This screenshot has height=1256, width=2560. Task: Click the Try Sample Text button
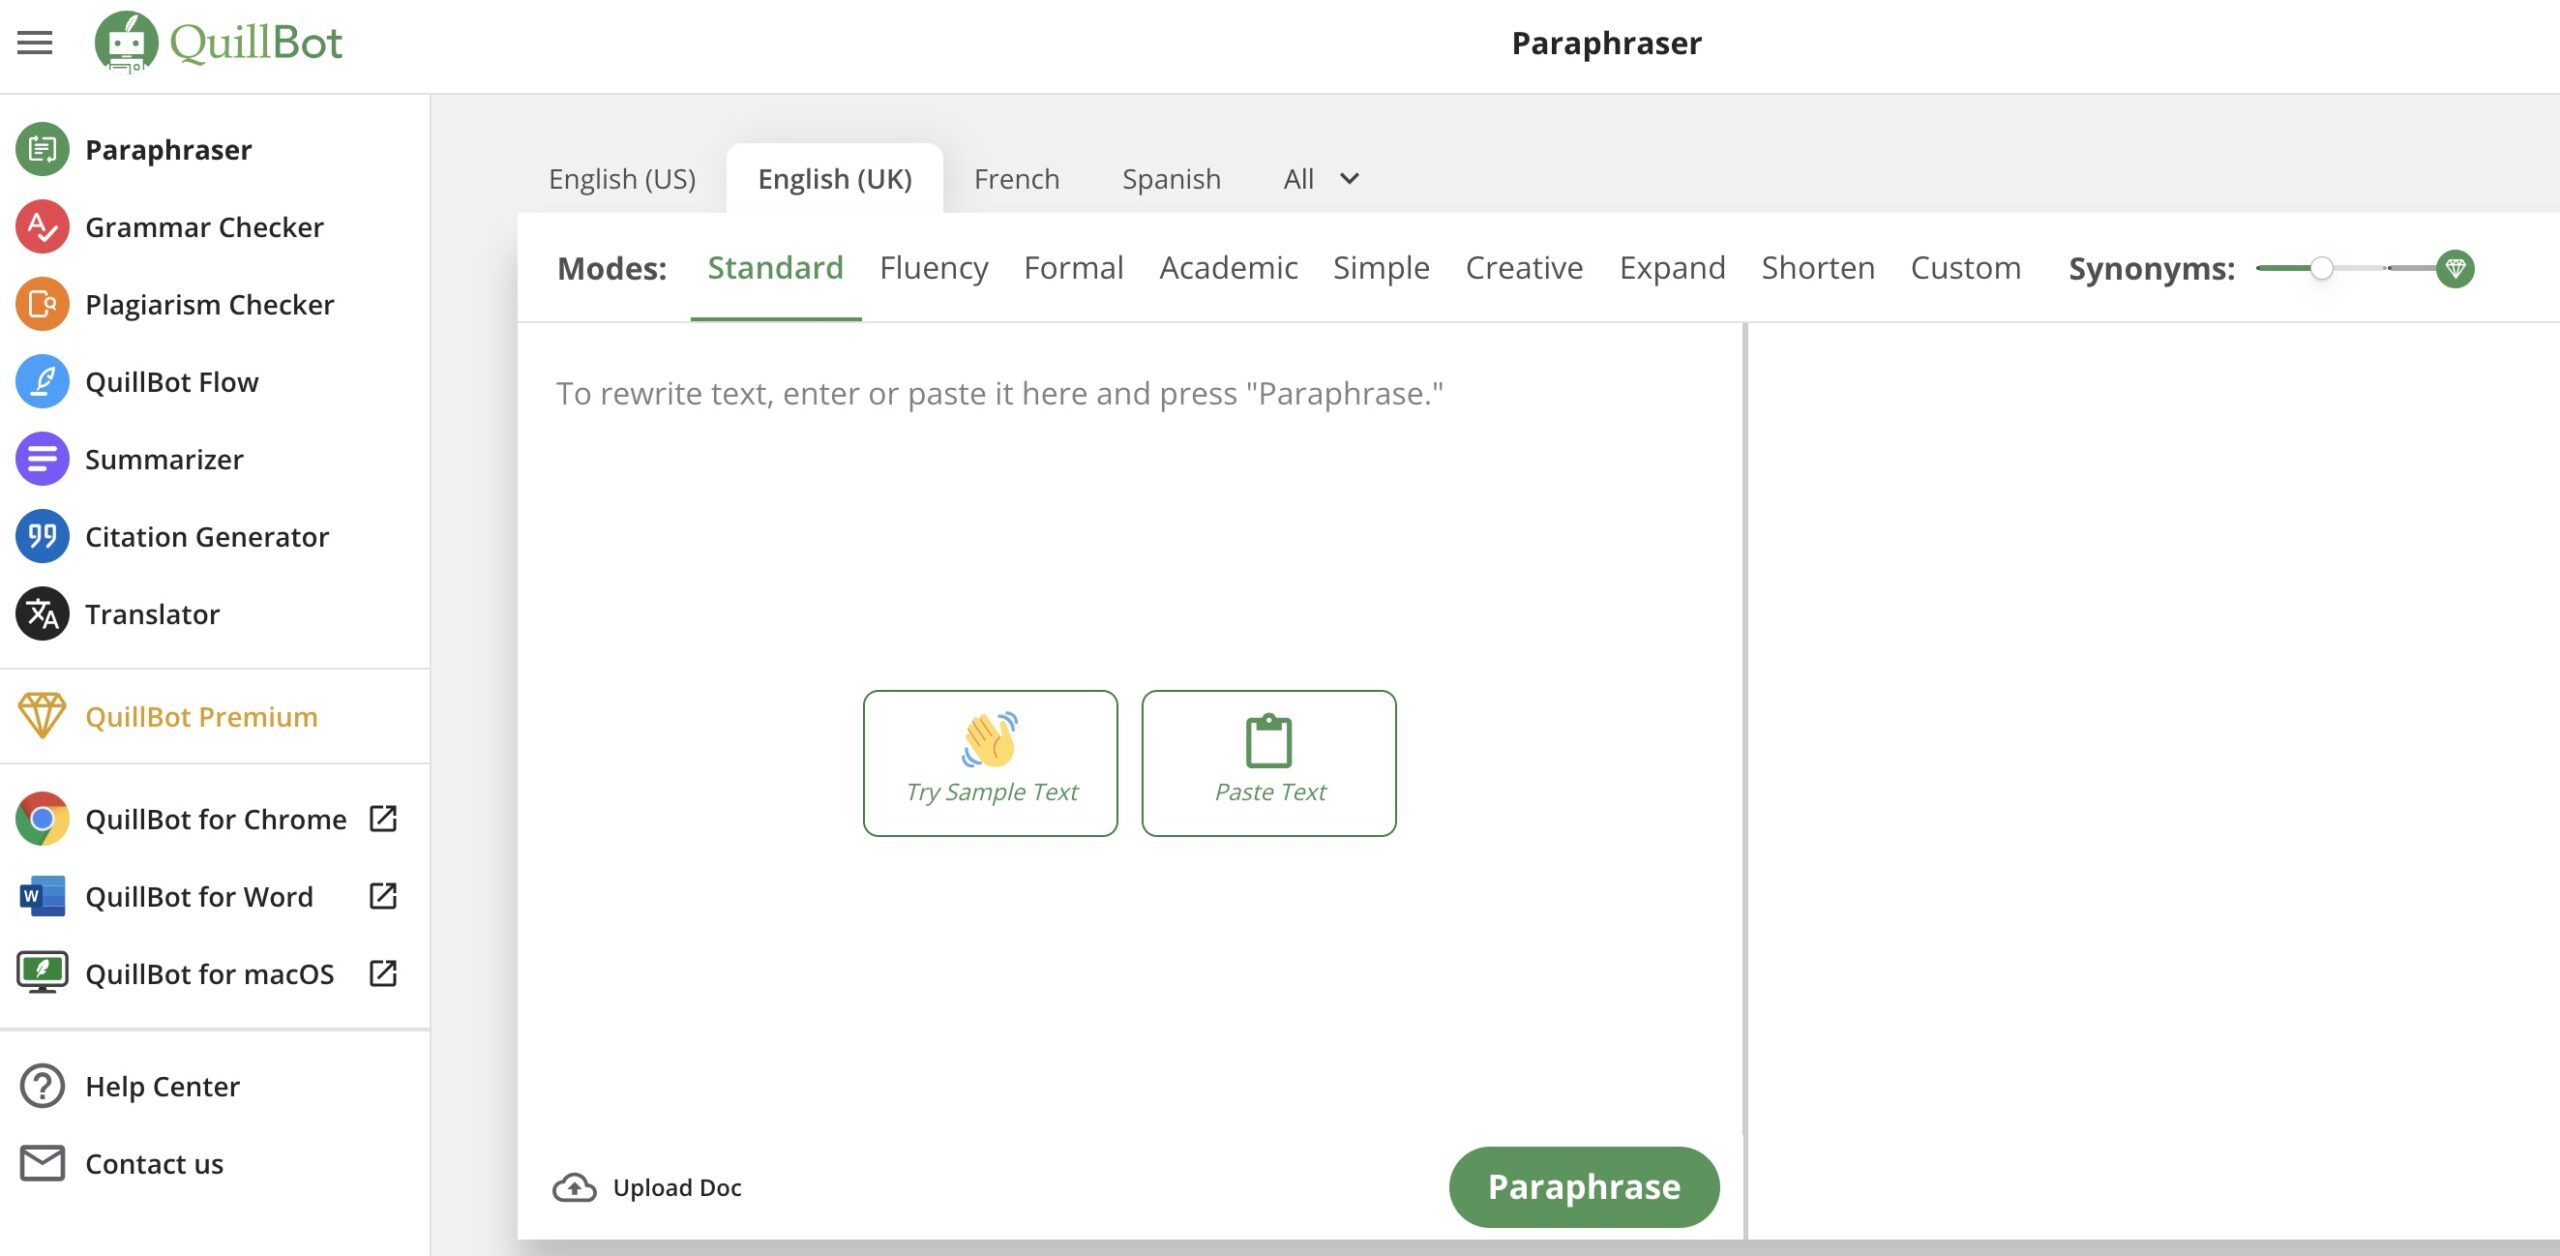coord(990,763)
